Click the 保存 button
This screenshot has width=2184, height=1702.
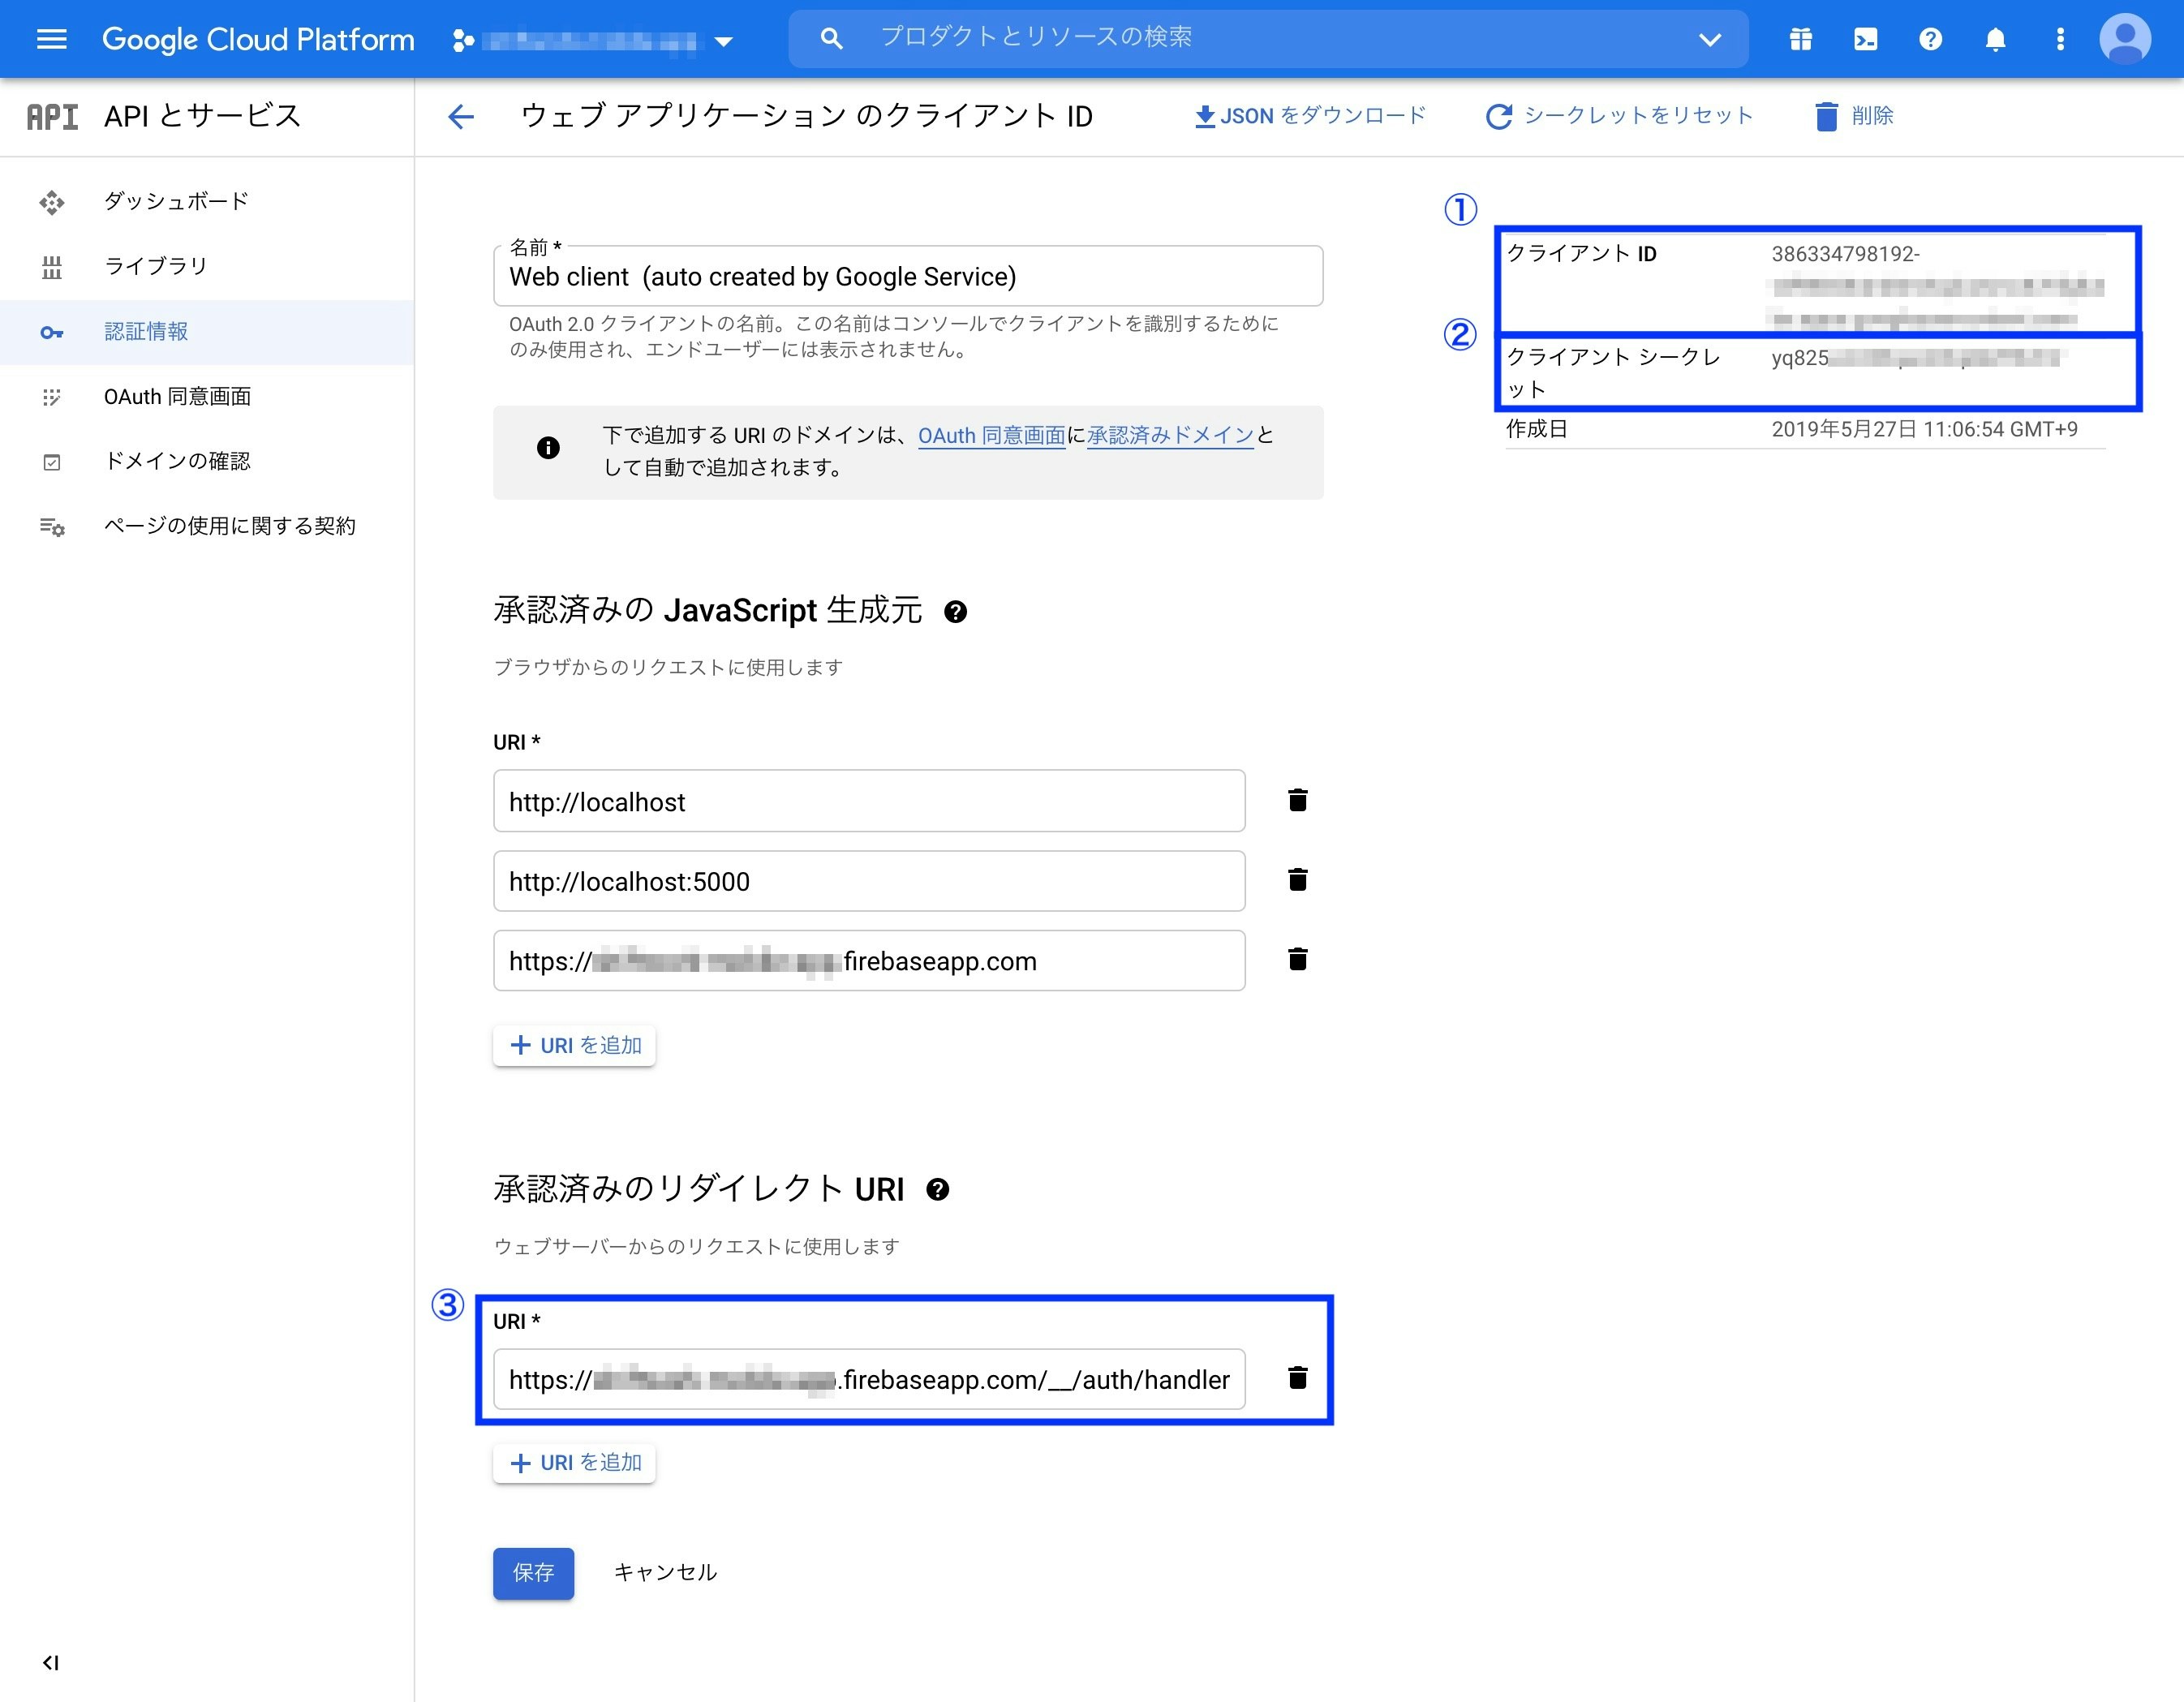pyautogui.click(x=533, y=1572)
